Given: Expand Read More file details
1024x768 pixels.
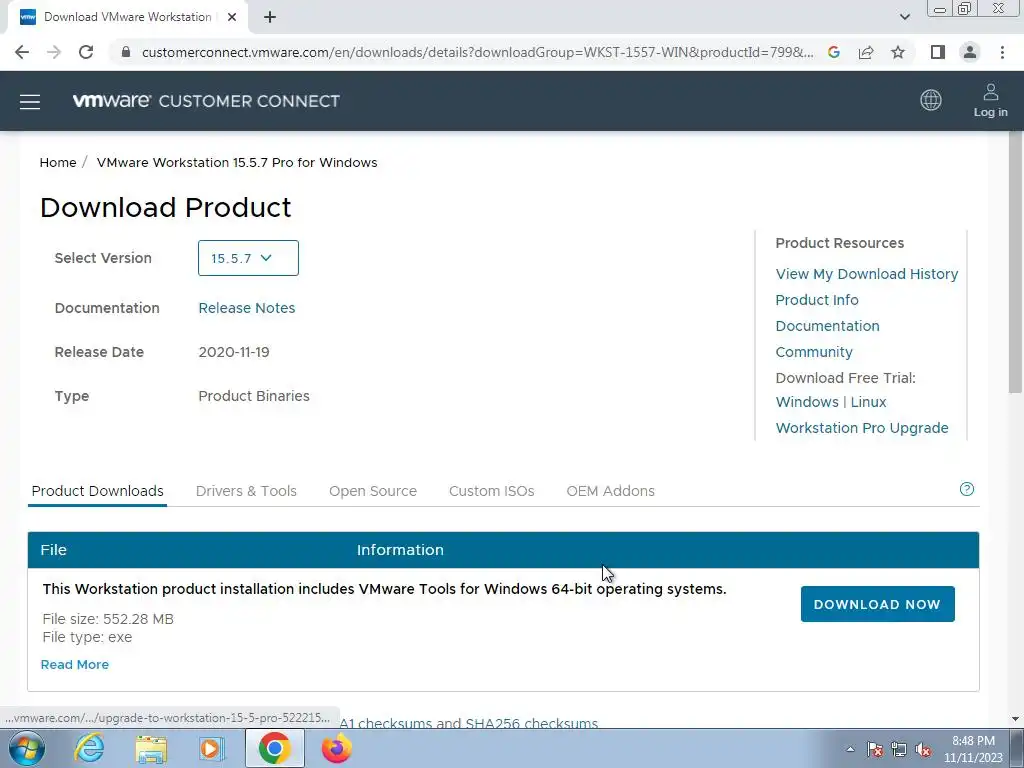Looking at the screenshot, I should click(75, 664).
